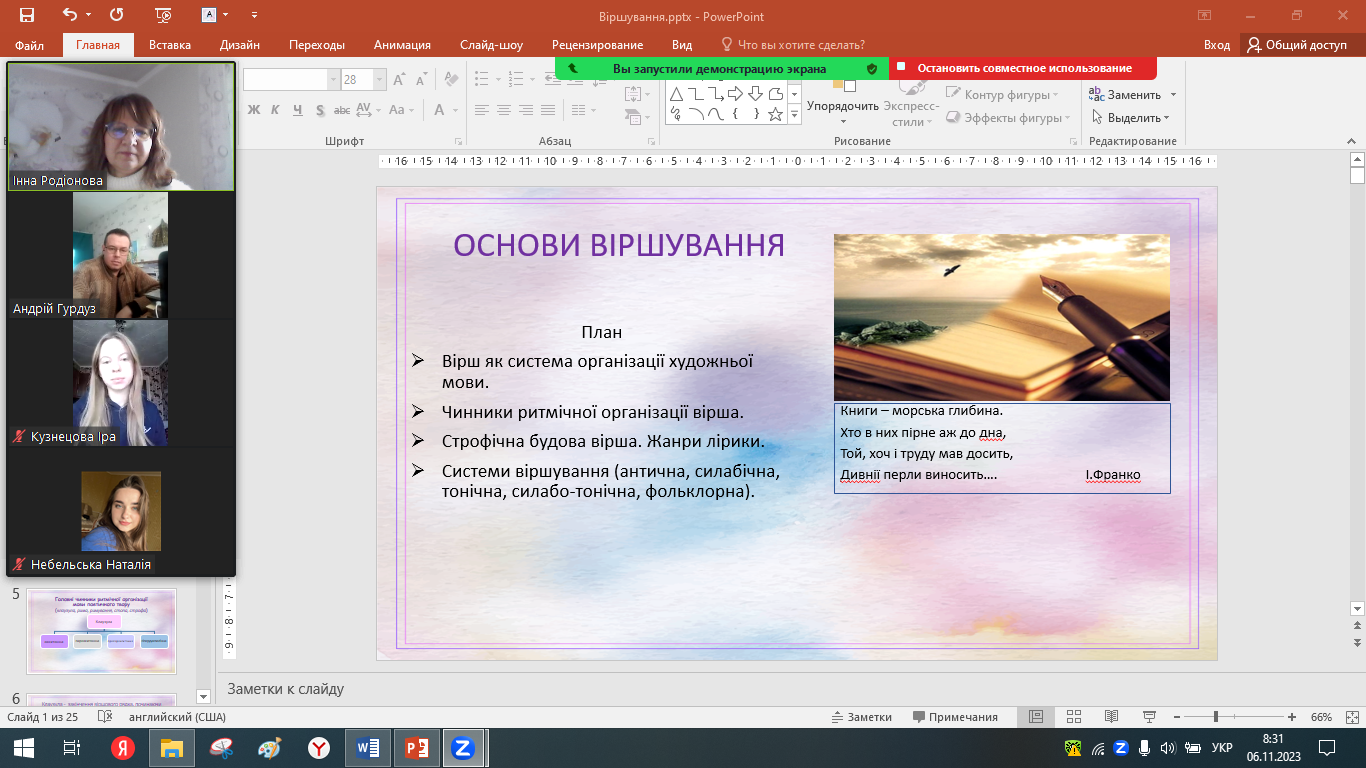
Task: Click the Save icon in quick access toolbar
Action: click(x=26, y=15)
